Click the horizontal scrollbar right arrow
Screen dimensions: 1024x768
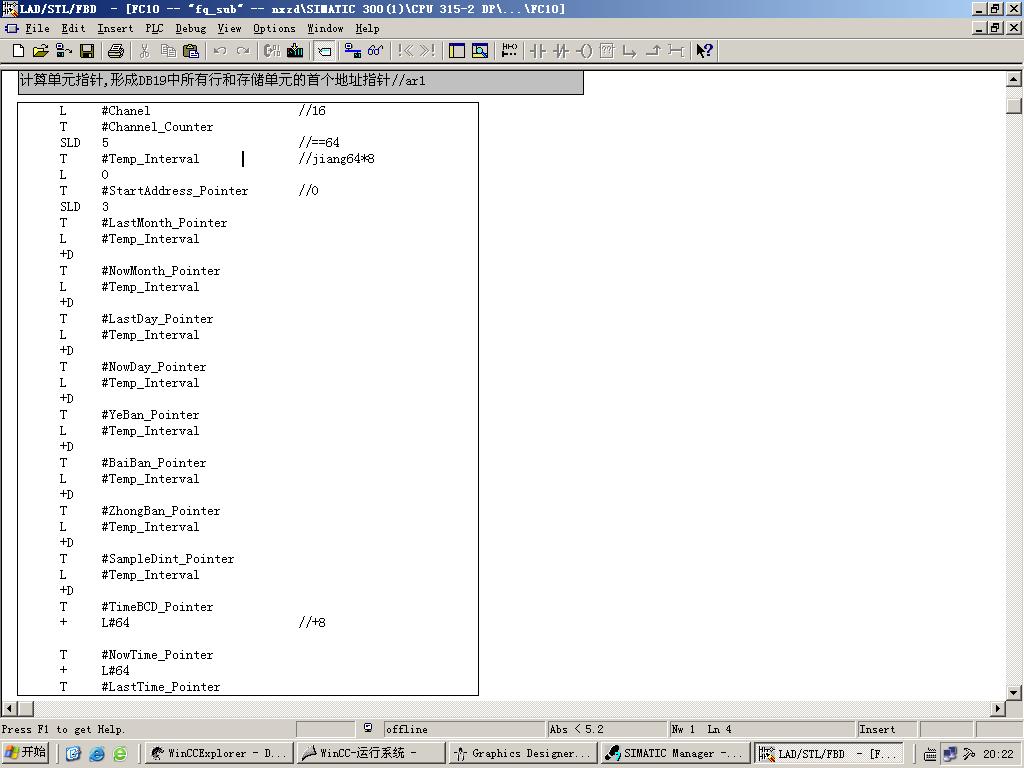[997, 709]
